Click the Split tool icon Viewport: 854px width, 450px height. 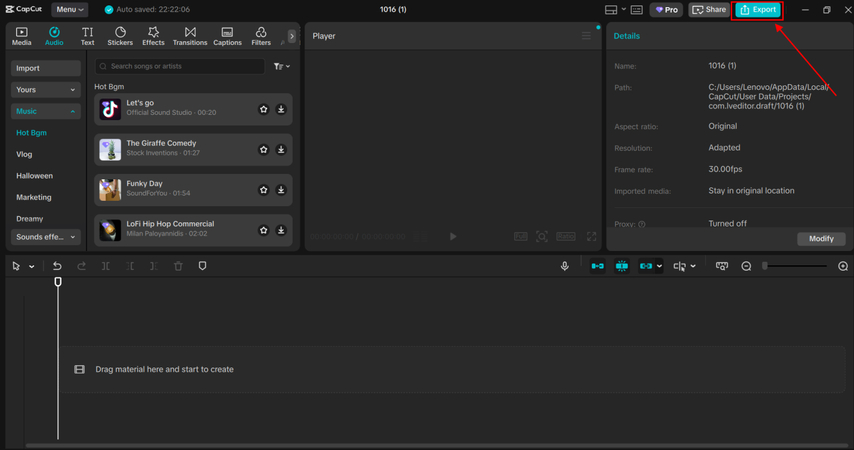(106, 266)
